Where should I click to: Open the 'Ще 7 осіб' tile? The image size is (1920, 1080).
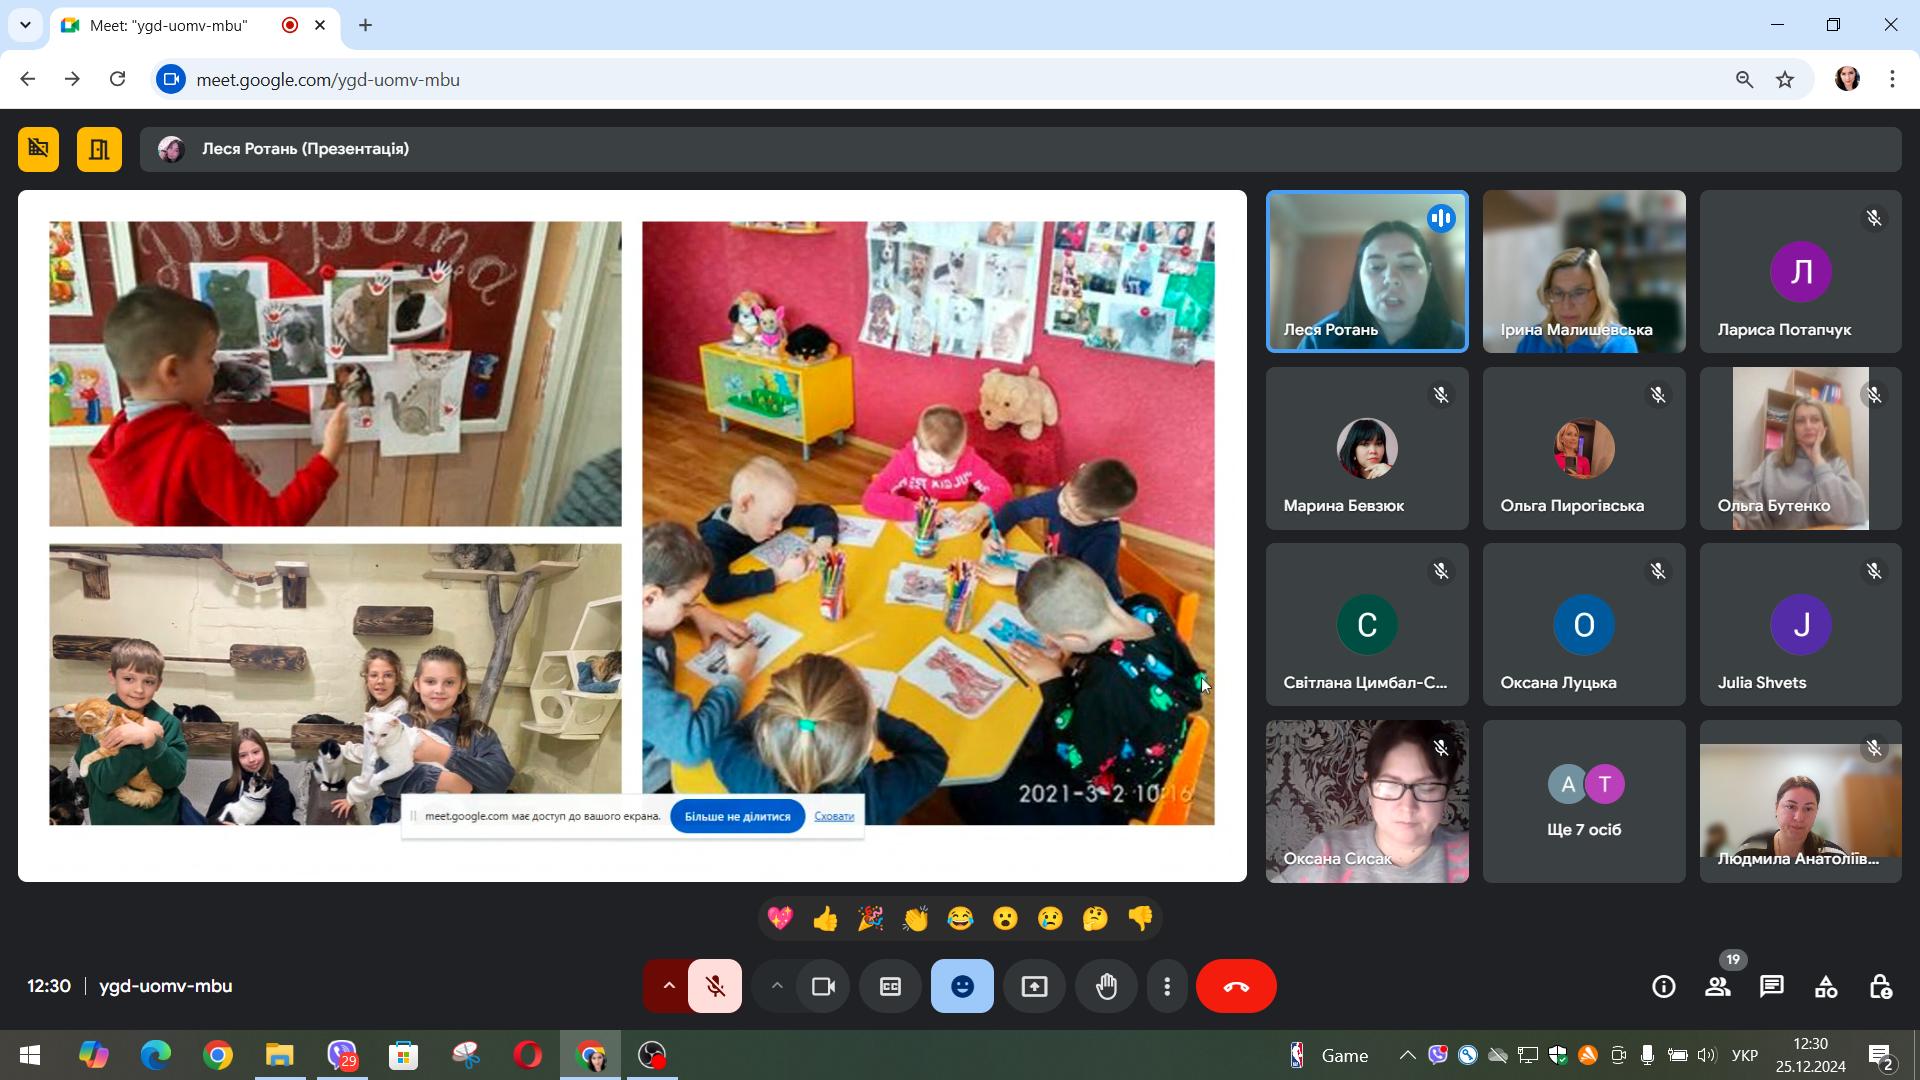pyautogui.click(x=1584, y=802)
